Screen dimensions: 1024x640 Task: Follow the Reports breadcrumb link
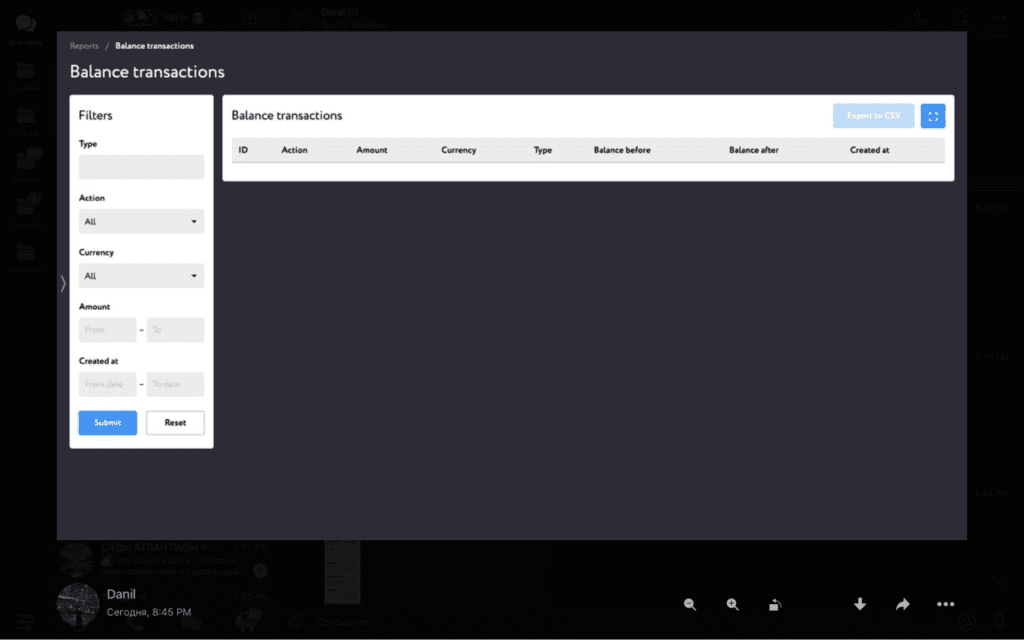(x=84, y=45)
